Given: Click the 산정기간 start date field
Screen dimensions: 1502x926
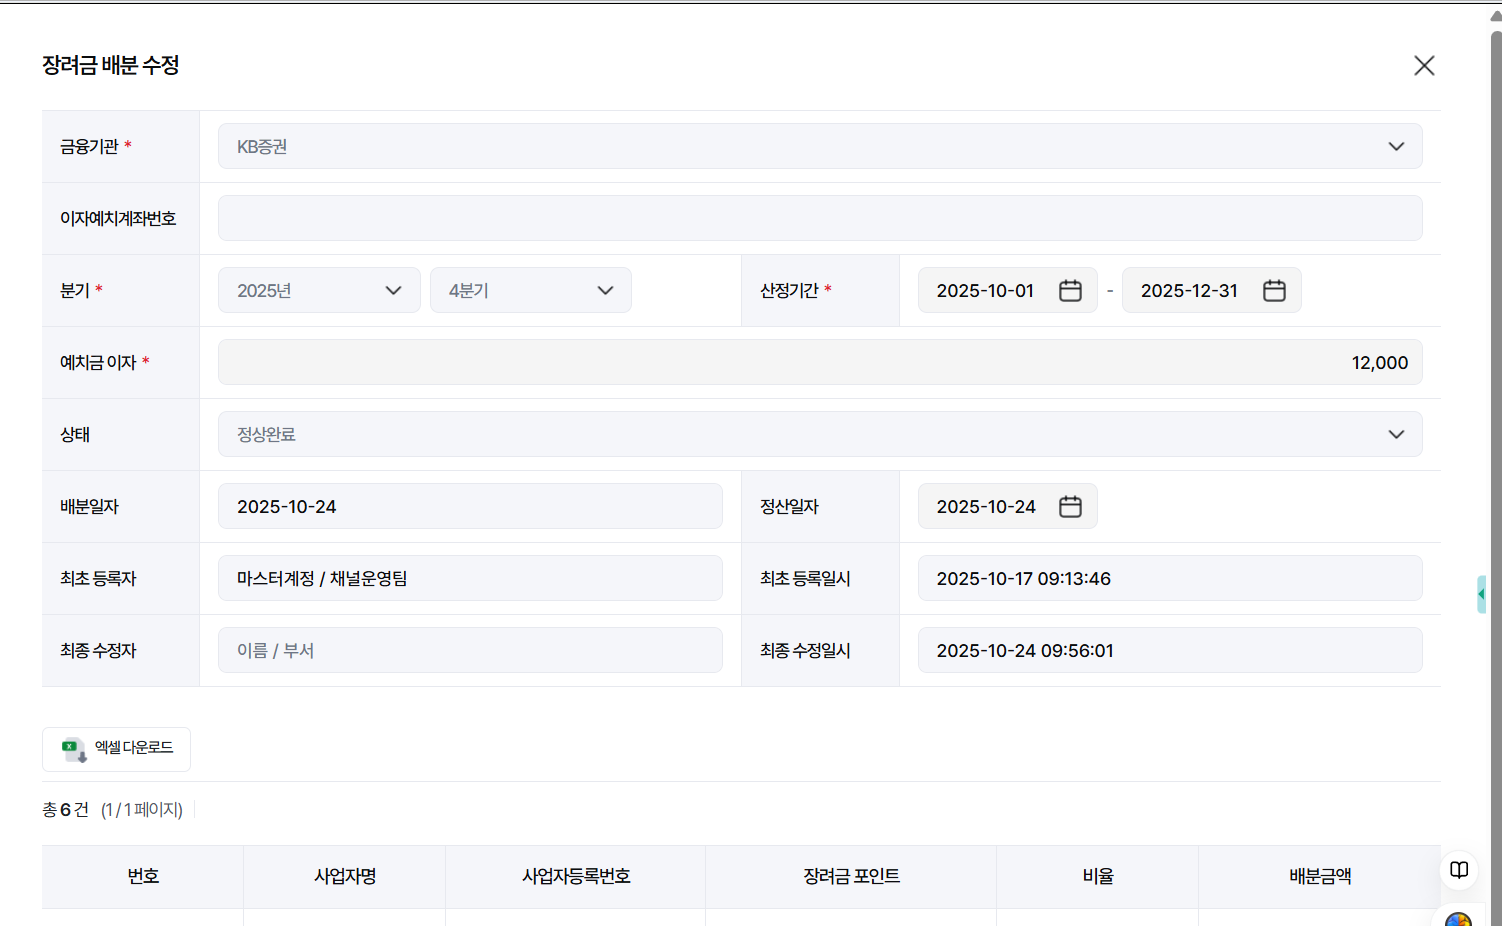Looking at the screenshot, I should [1008, 290].
